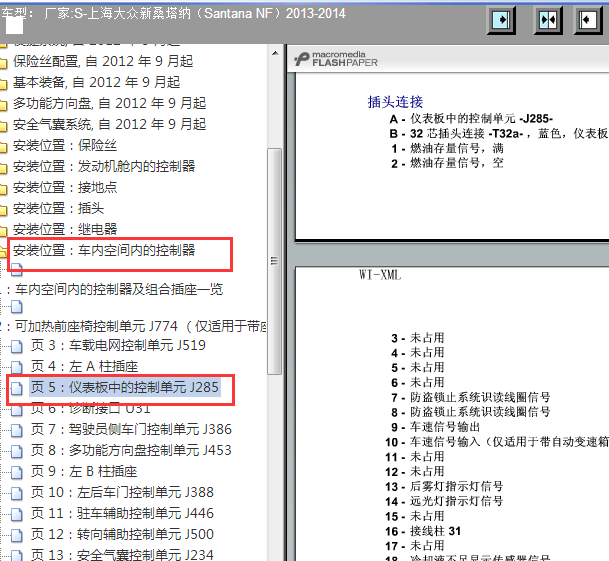609x561 pixels.
Task: Select 安装位置：车内空间内的控制器 folder
Action: pos(104,250)
